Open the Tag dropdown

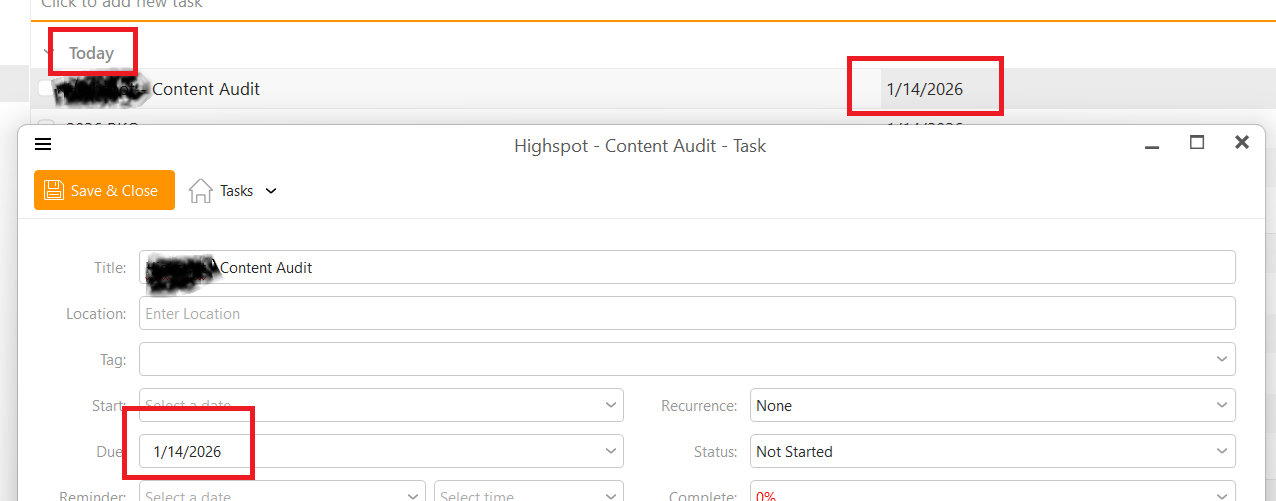(x=1221, y=359)
